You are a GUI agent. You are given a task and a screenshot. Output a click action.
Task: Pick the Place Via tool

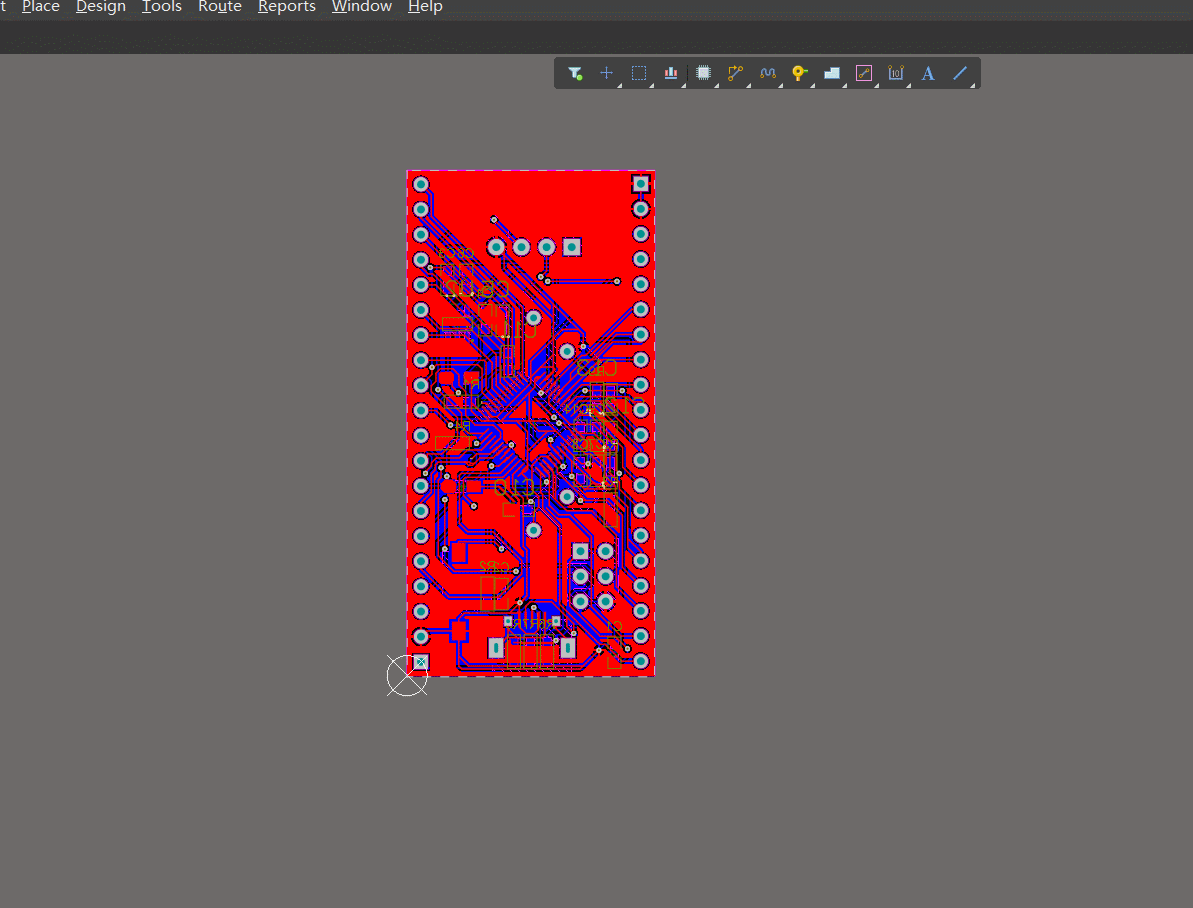click(x=799, y=73)
